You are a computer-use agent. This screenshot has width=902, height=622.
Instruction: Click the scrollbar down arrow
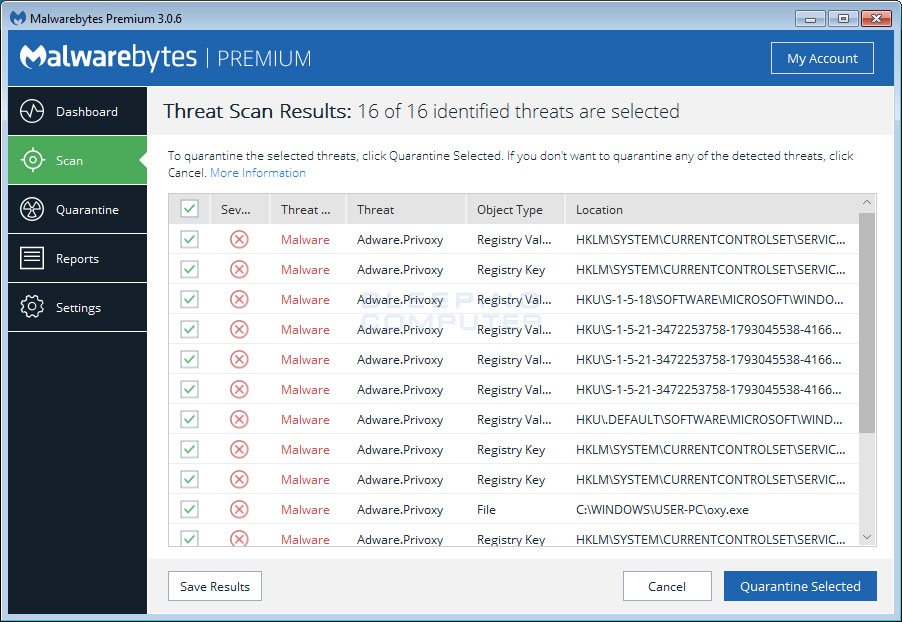(866, 537)
